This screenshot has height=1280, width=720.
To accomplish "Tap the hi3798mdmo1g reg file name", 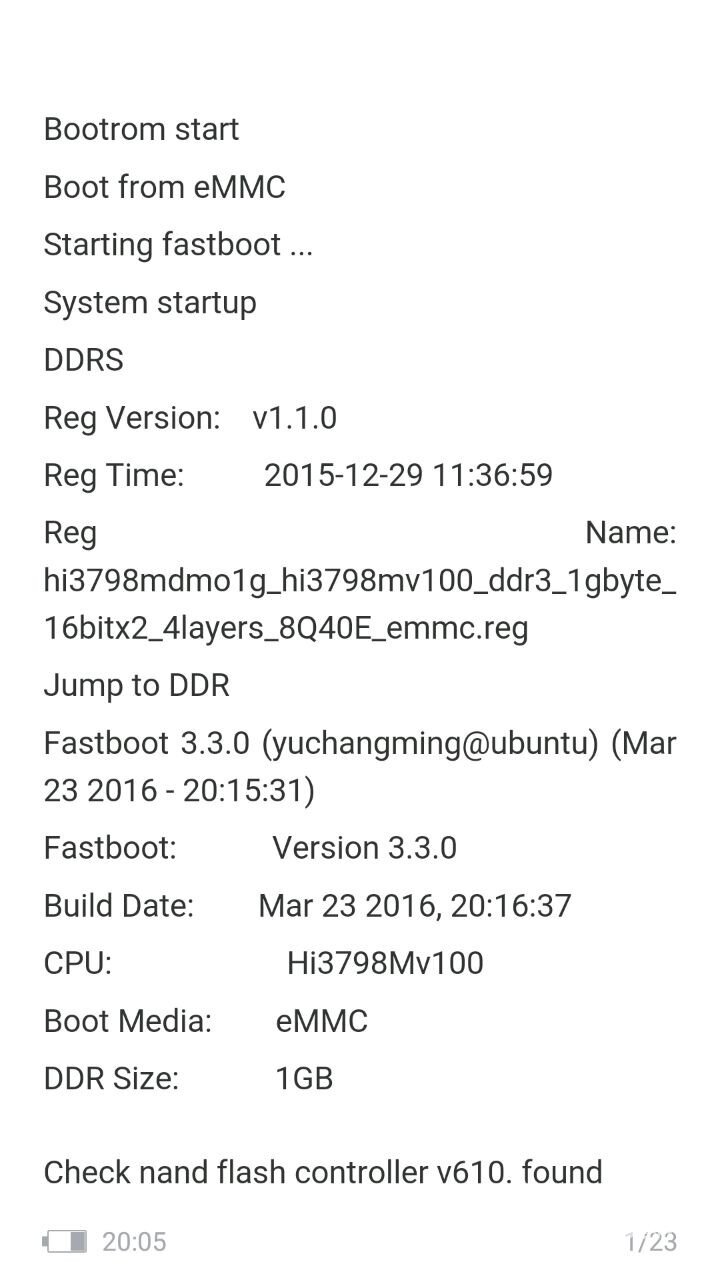I will click(x=360, y=581).
